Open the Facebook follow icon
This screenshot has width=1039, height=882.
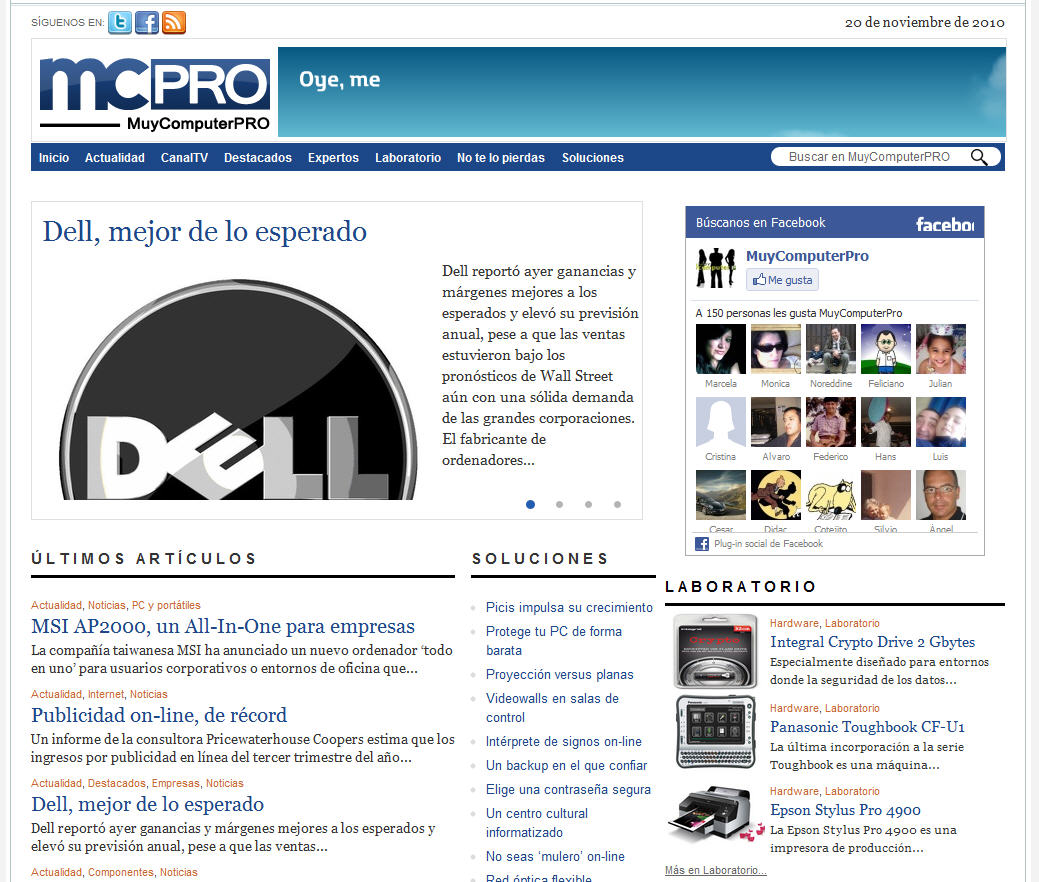click(x=147, y=23)
